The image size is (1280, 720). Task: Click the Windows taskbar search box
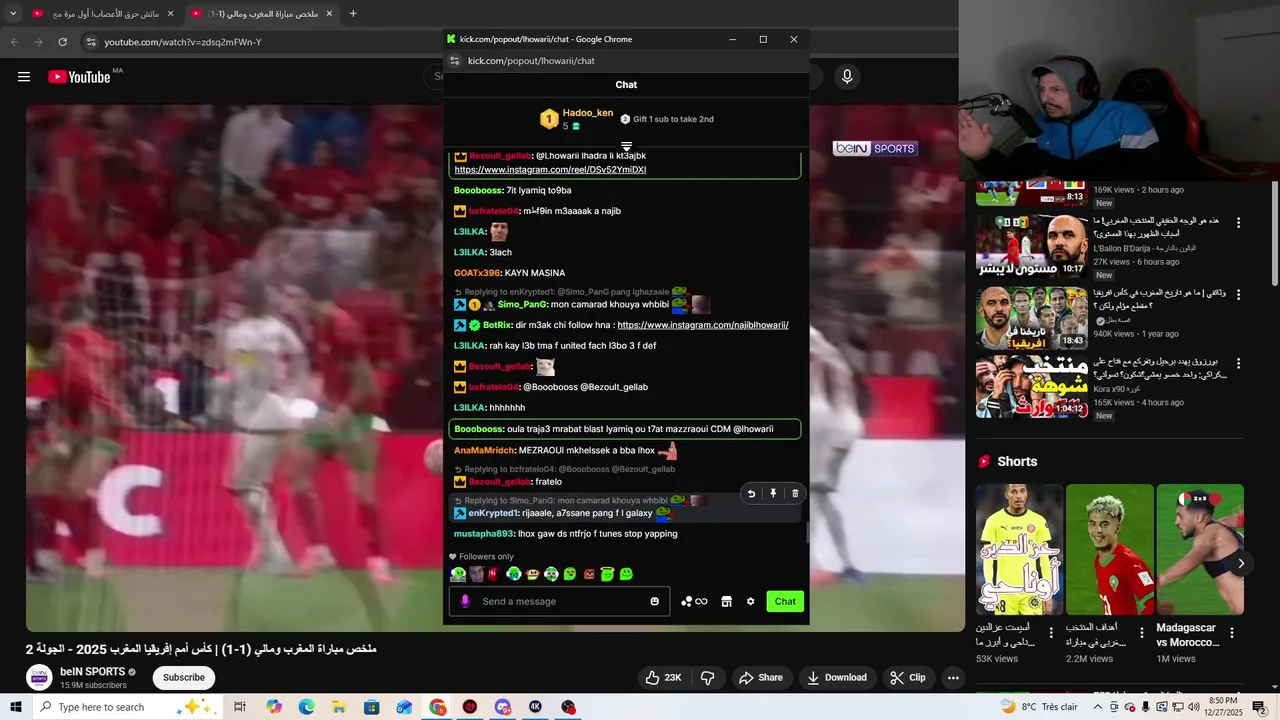tap(115, 707)
